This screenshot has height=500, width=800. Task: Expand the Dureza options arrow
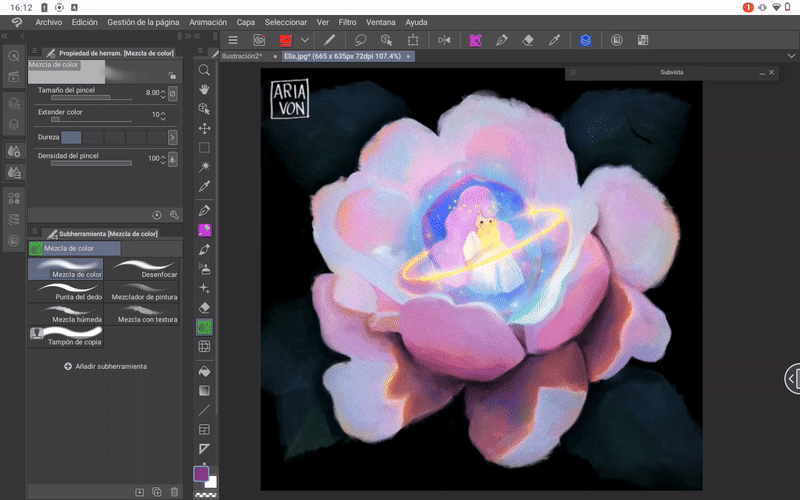[173, 137]
